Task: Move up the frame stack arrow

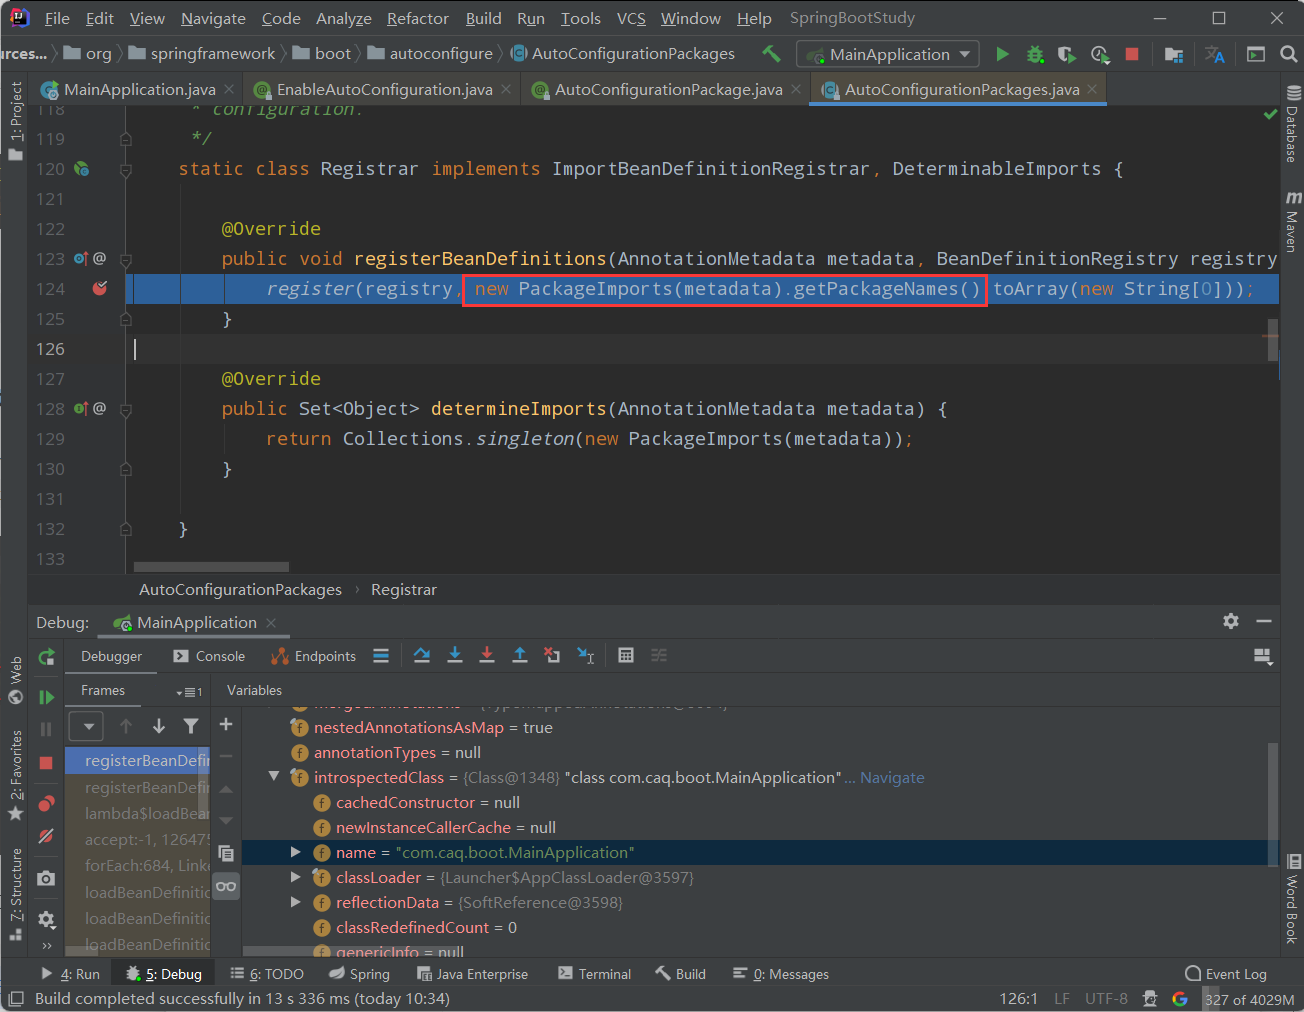Action: 126,726
